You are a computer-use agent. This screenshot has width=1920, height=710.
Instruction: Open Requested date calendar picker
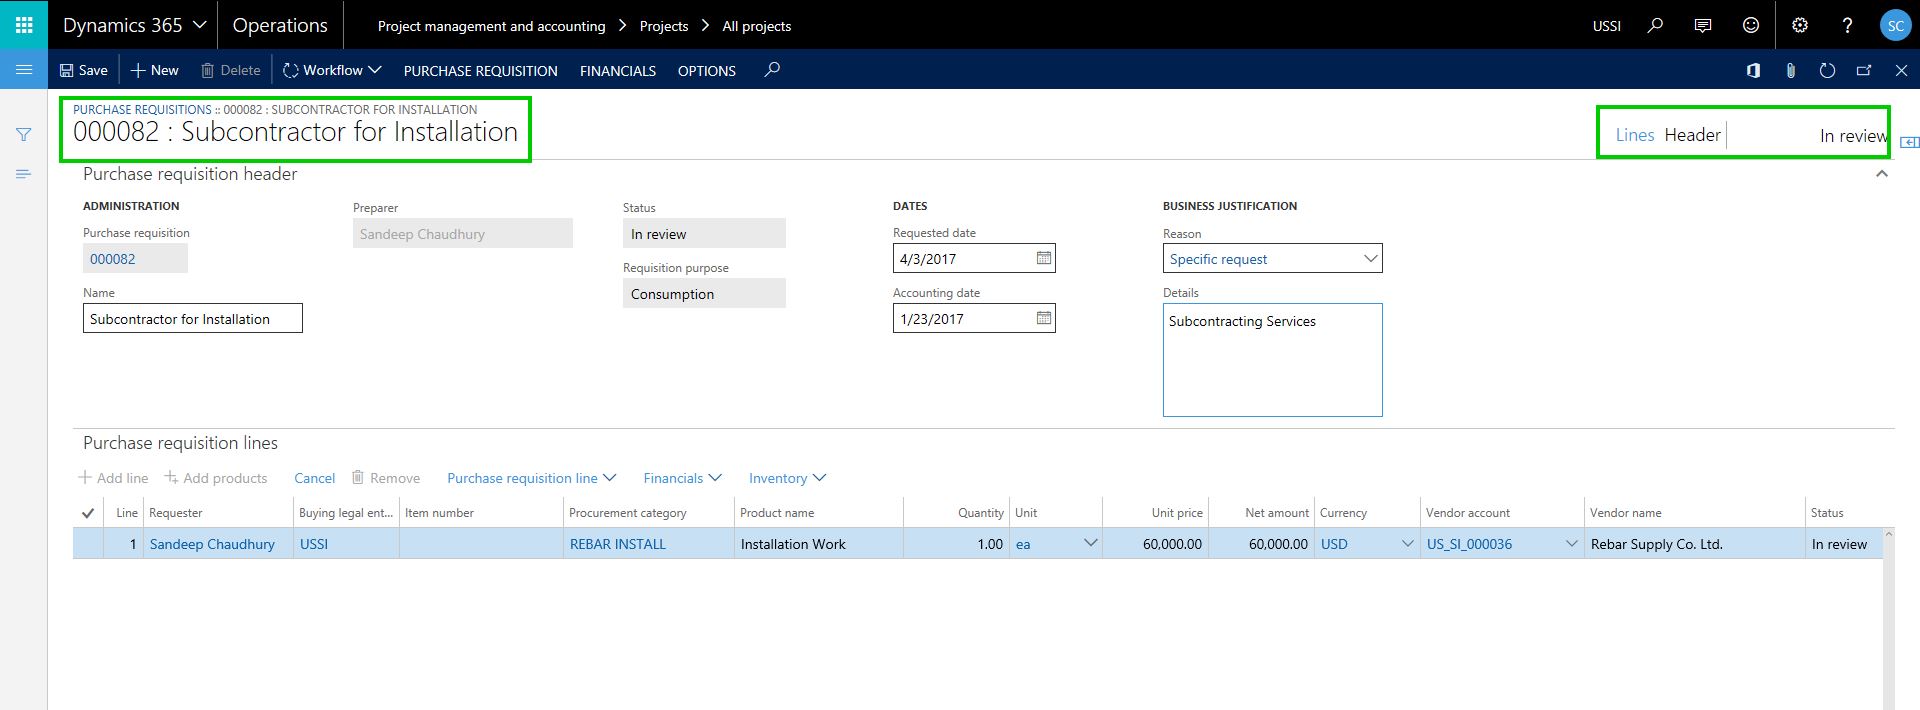tap(1043, 258)
